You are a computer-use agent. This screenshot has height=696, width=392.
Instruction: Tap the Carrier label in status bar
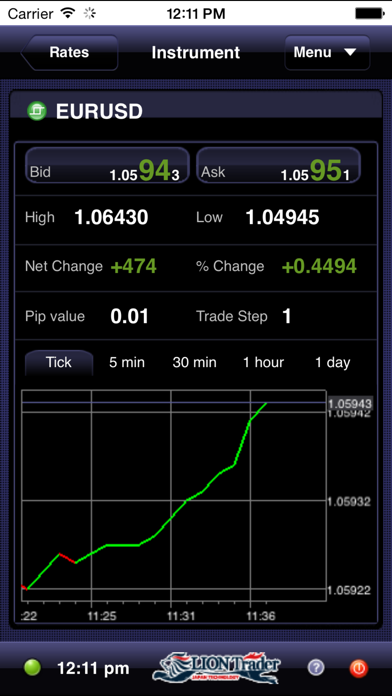[31, 14]
